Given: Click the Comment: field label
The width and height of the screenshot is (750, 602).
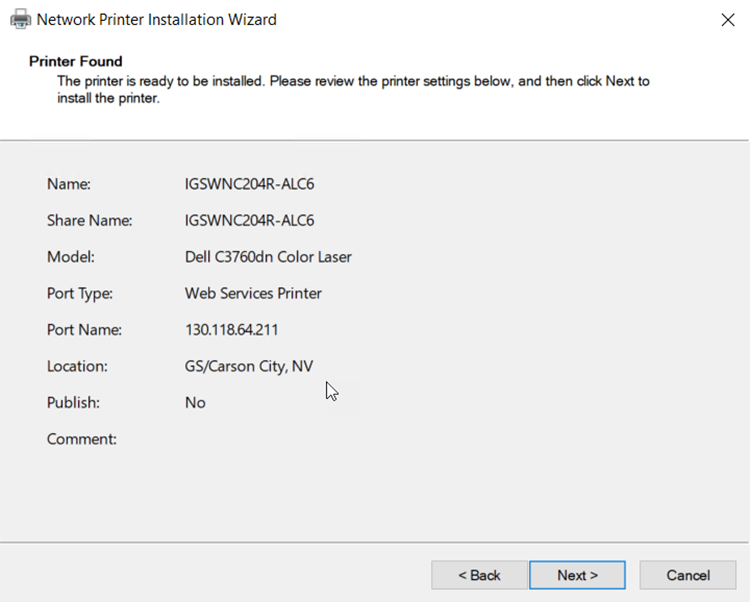Looking at the screenshot, I should 82,439.
